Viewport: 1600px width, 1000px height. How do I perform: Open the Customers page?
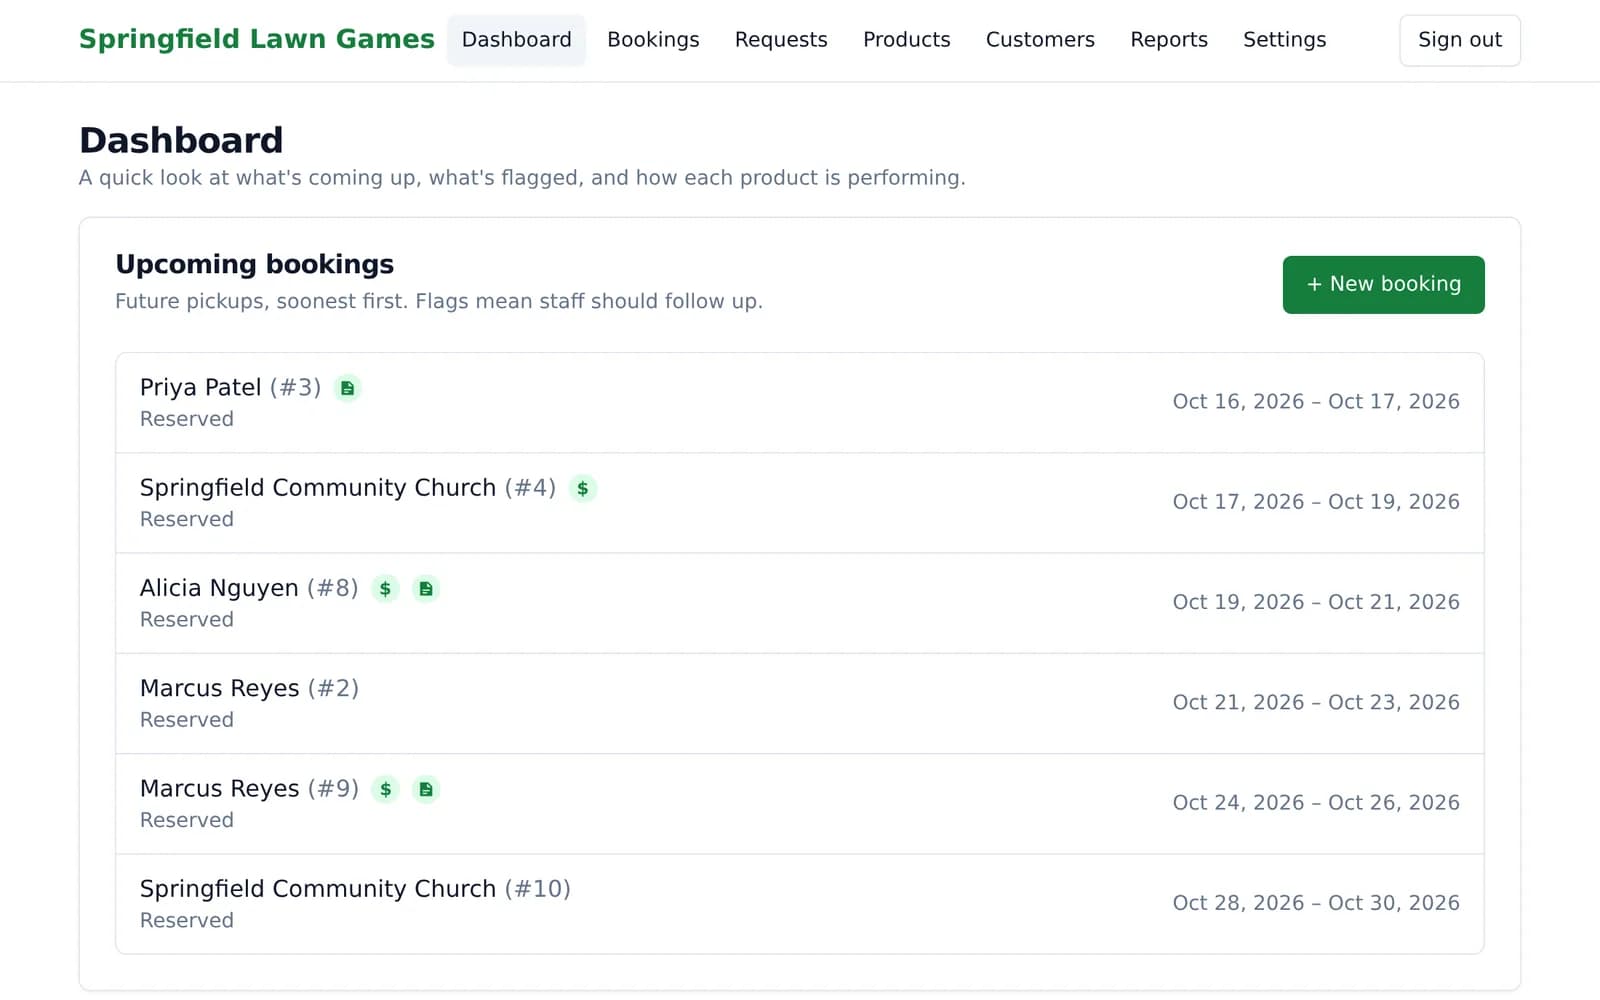point(1040,40)
